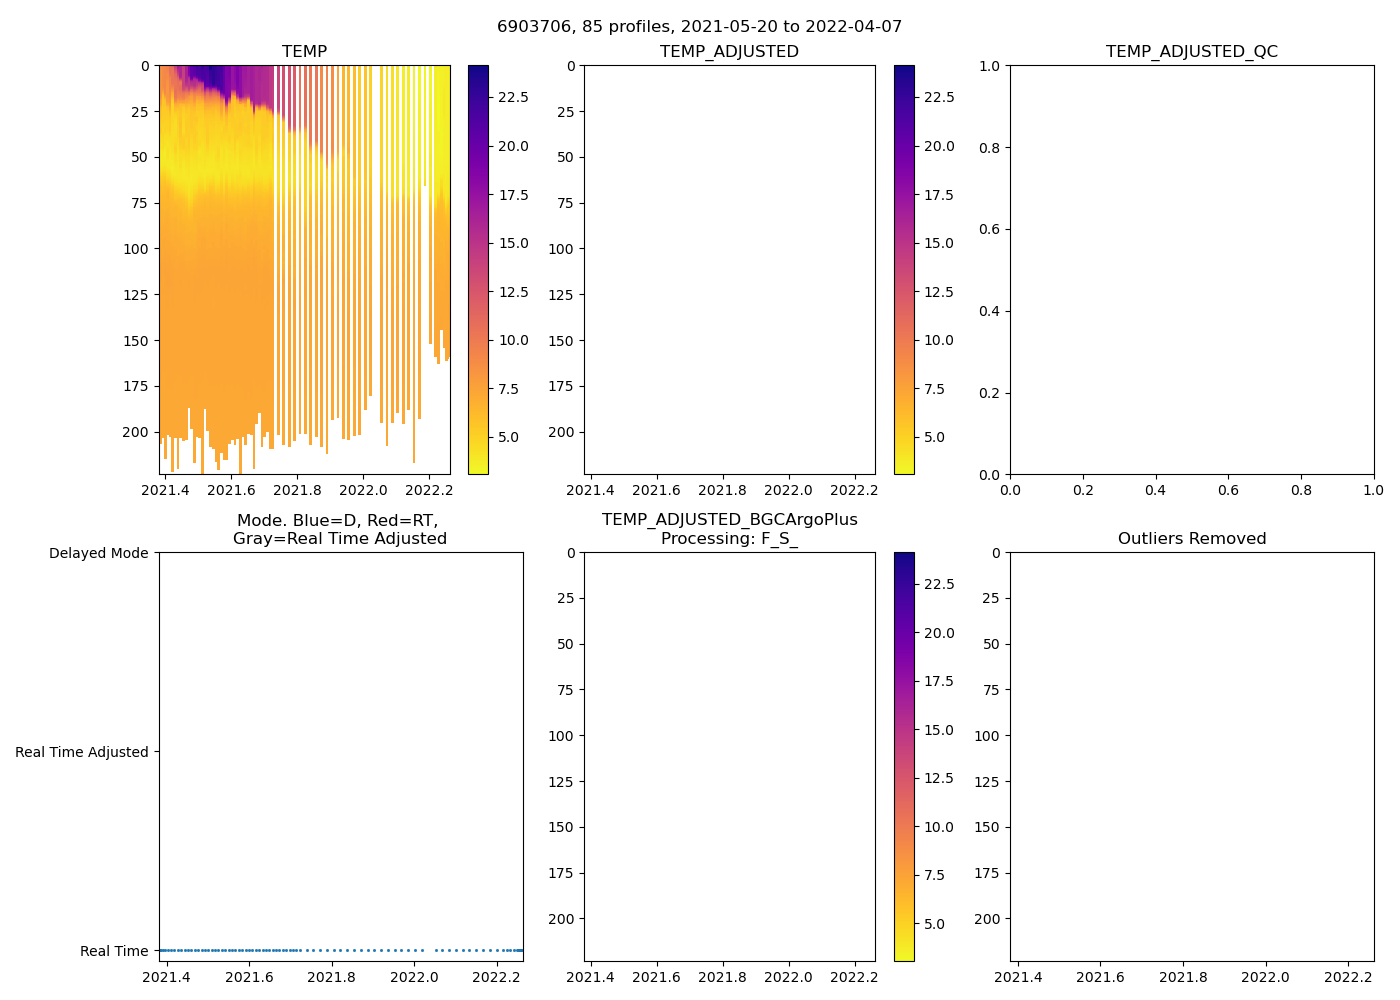Click the TEMP plot title
Viewport: 1400px width, 1000px height.
tap(304, 51)
